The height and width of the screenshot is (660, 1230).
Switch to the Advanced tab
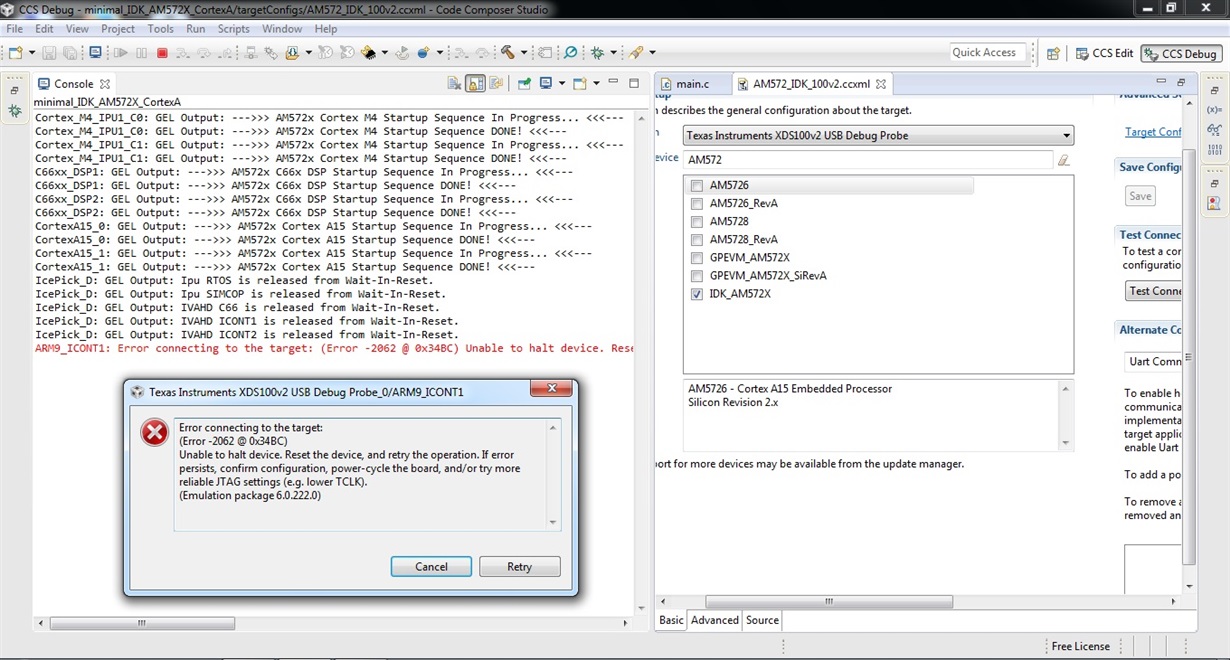point(715,620)
